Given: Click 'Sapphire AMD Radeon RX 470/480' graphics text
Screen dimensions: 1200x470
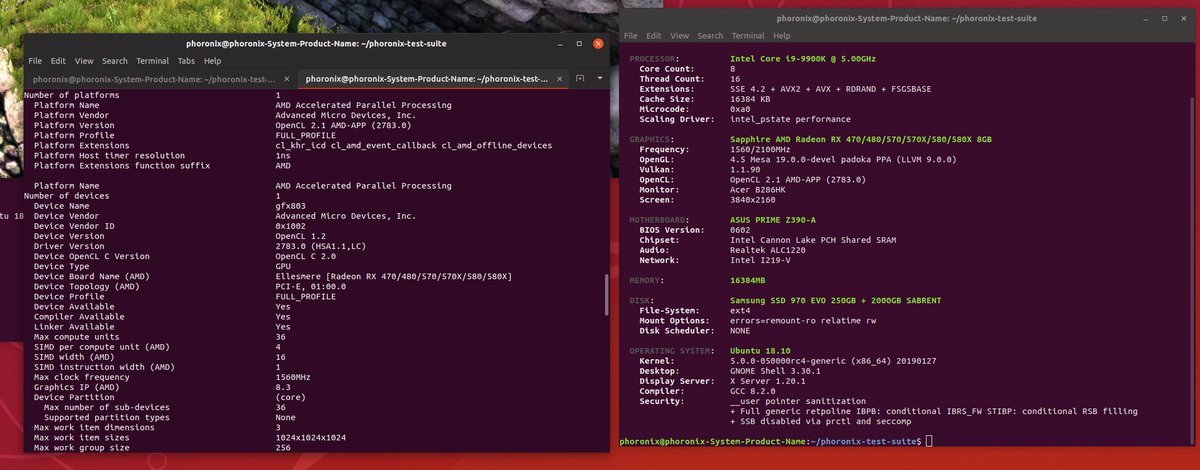Looking at the screenshot, I should 806,139.
